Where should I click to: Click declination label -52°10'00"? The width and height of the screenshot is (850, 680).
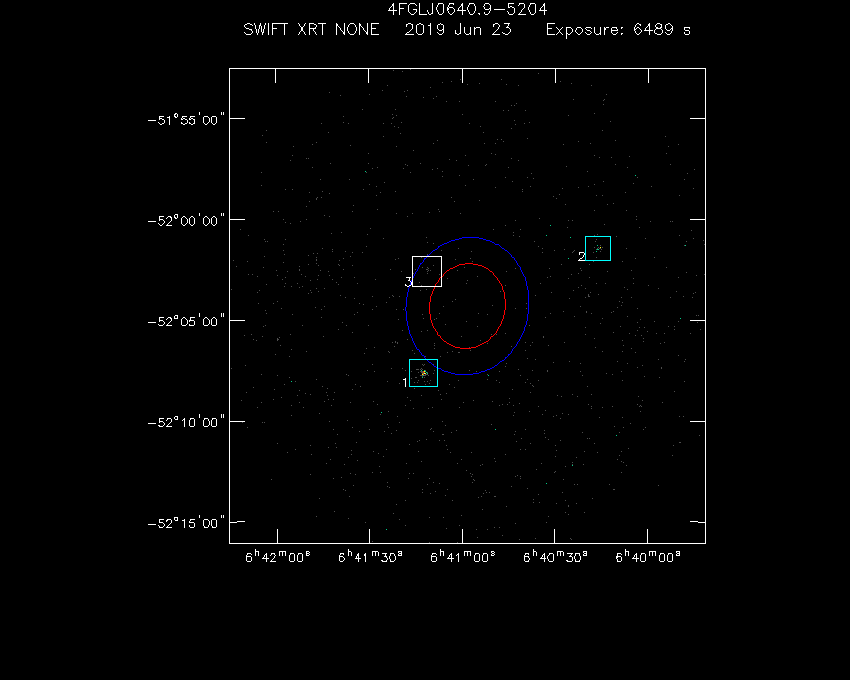pyautogui.click(x=186, y=422)
